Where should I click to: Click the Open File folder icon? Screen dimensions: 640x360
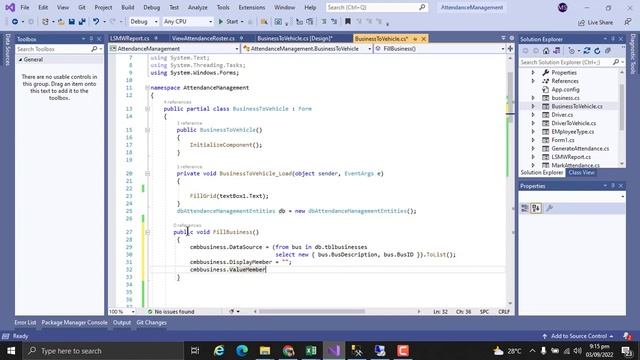tap(61, 22)
